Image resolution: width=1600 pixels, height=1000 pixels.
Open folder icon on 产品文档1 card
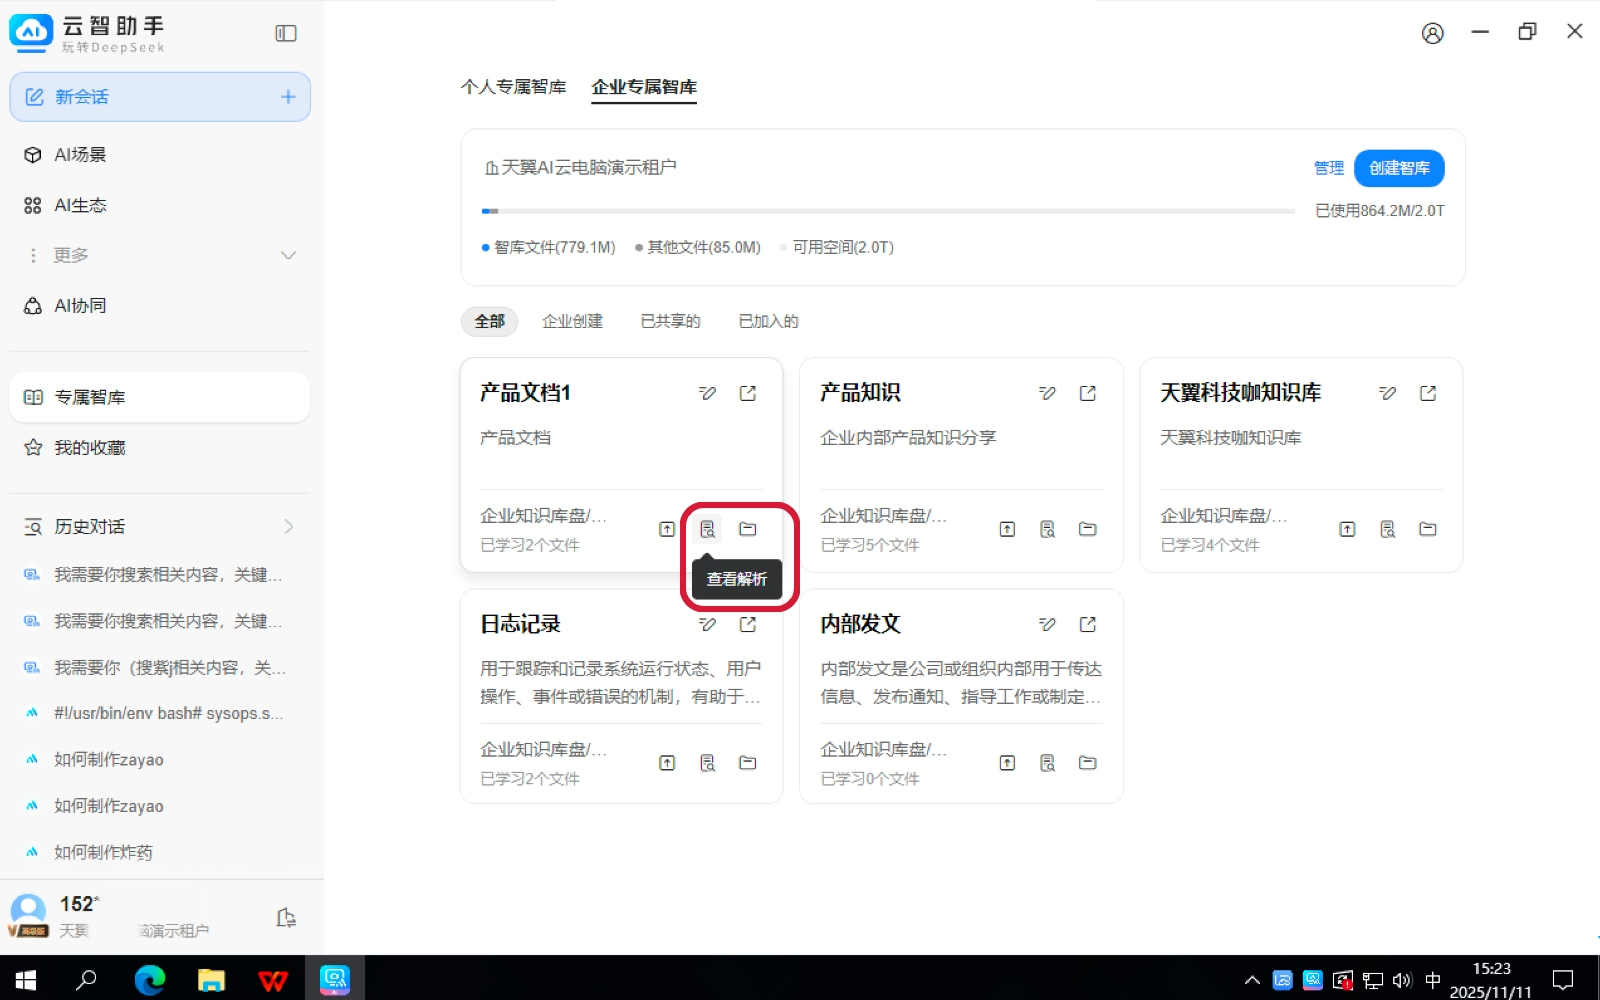[x=747, y=529]
